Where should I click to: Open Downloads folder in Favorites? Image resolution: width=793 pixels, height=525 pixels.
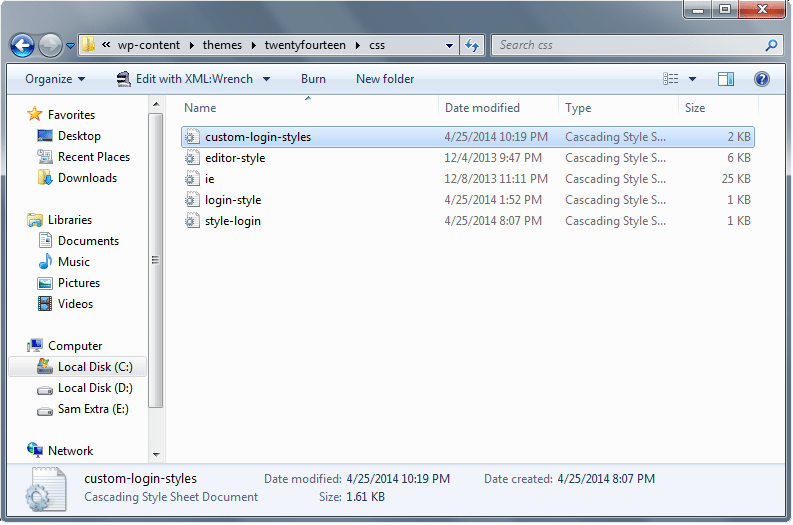click(x=87, y=178)
